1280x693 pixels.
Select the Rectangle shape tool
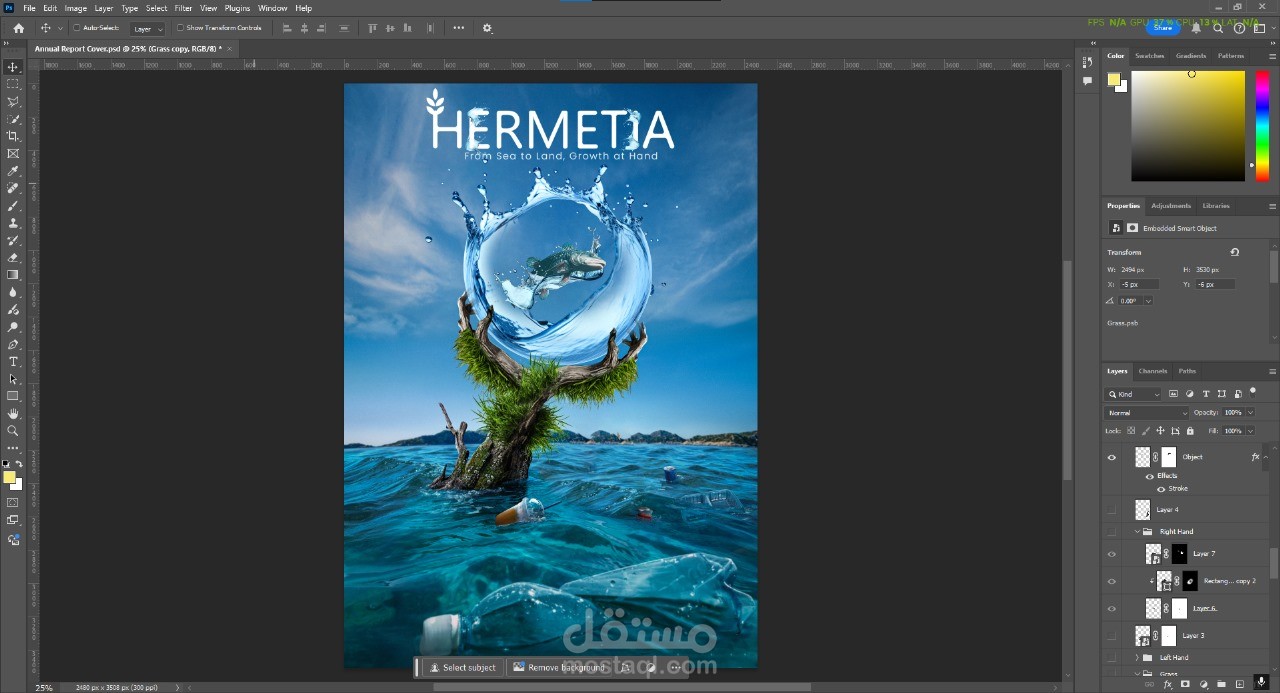(x=13, y=396)
